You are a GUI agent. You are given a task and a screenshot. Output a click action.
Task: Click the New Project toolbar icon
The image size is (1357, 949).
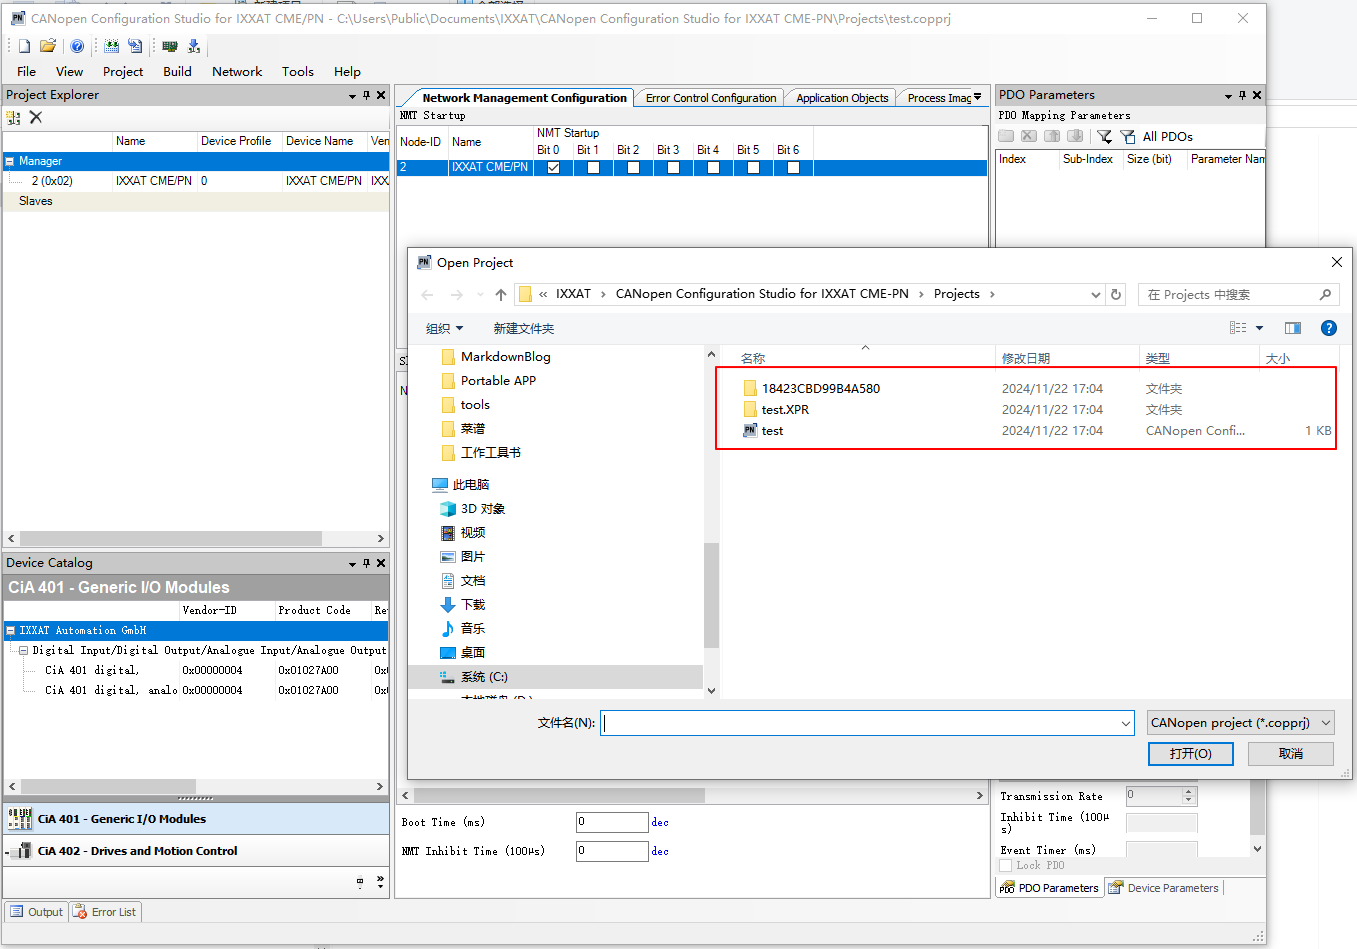(24, 46)
